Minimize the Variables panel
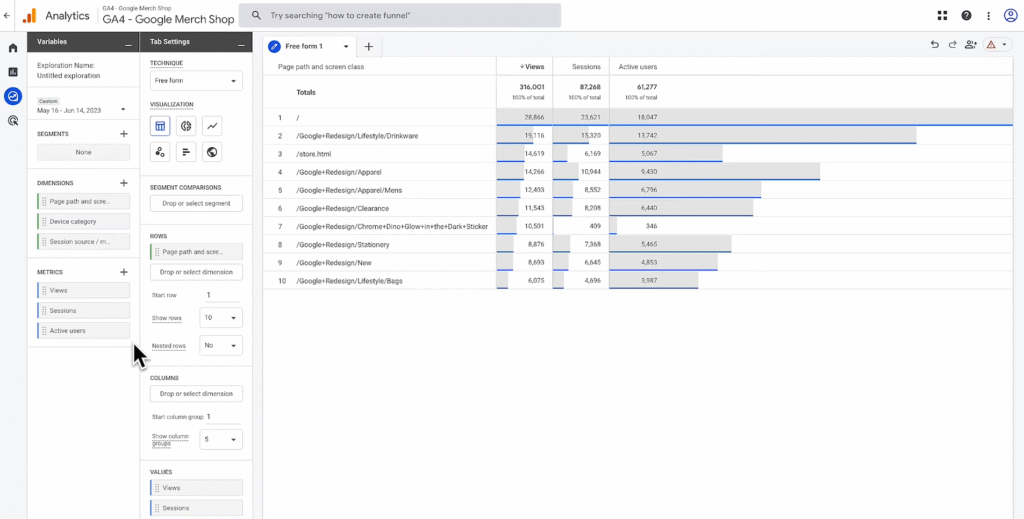The width and height of the screenshot is (1024, 519). (x=129, y=43)
